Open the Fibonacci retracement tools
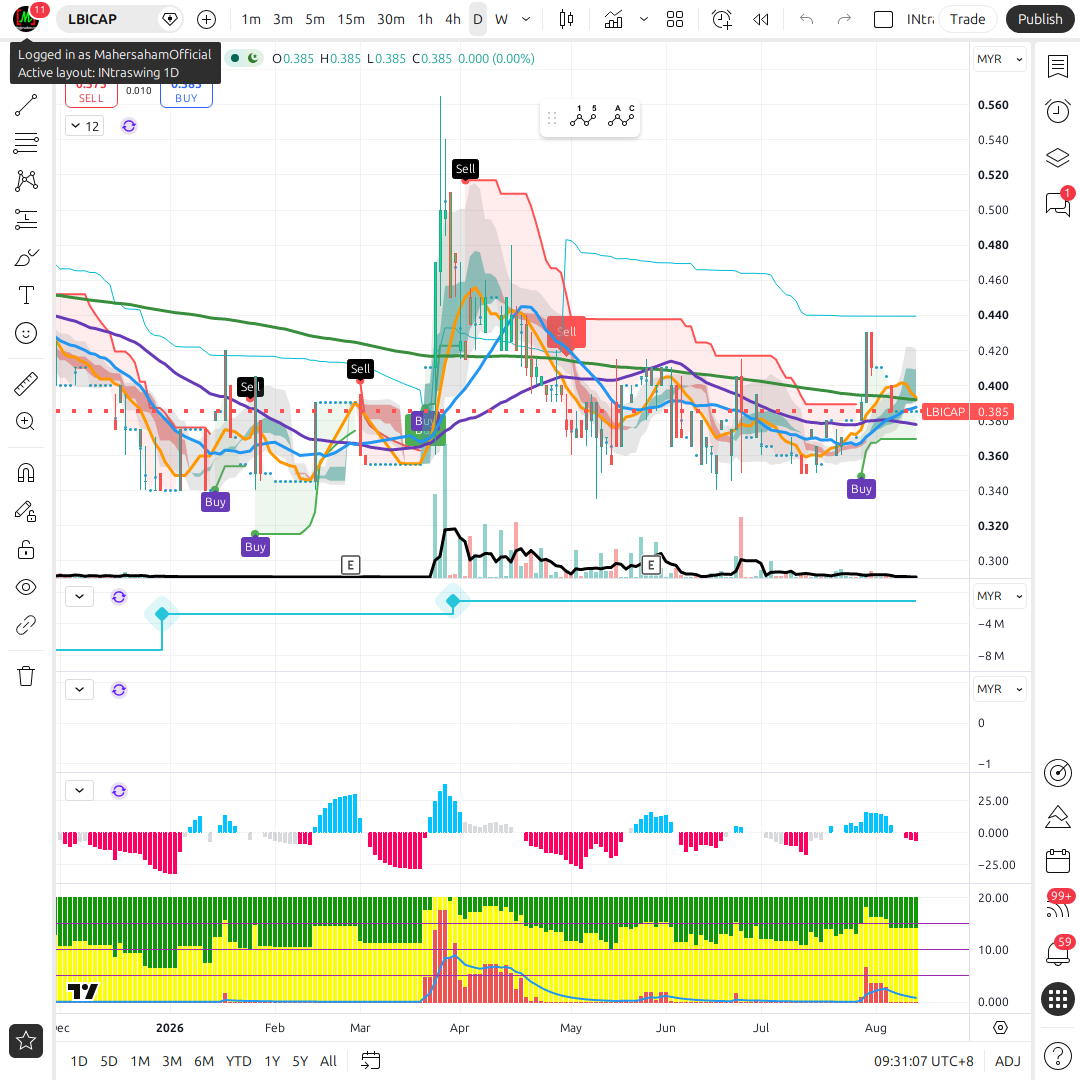Viewport: 1080px width, 1080px height. [x=26, y=143]
